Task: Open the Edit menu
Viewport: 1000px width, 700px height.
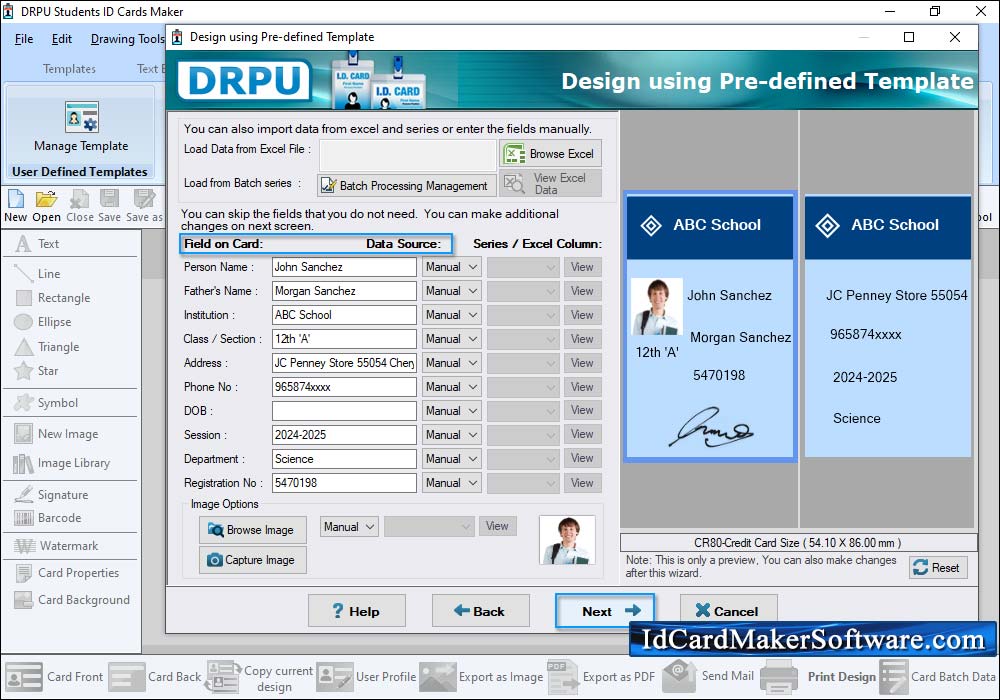Action: pyautogui.click(x=61, y=39)
